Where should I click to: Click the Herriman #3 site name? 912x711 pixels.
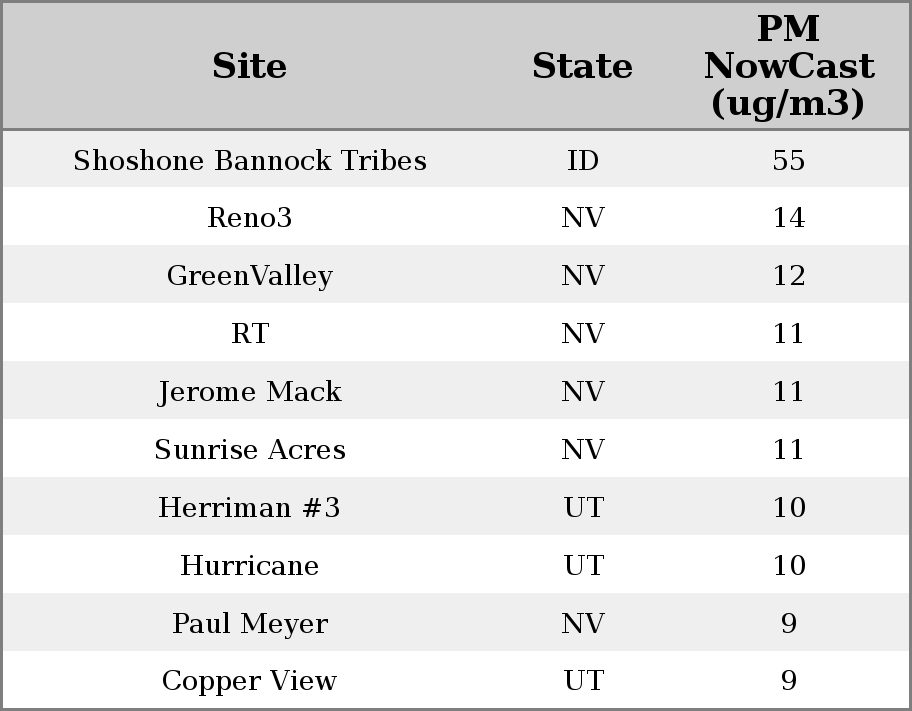[x=250, y=508]
